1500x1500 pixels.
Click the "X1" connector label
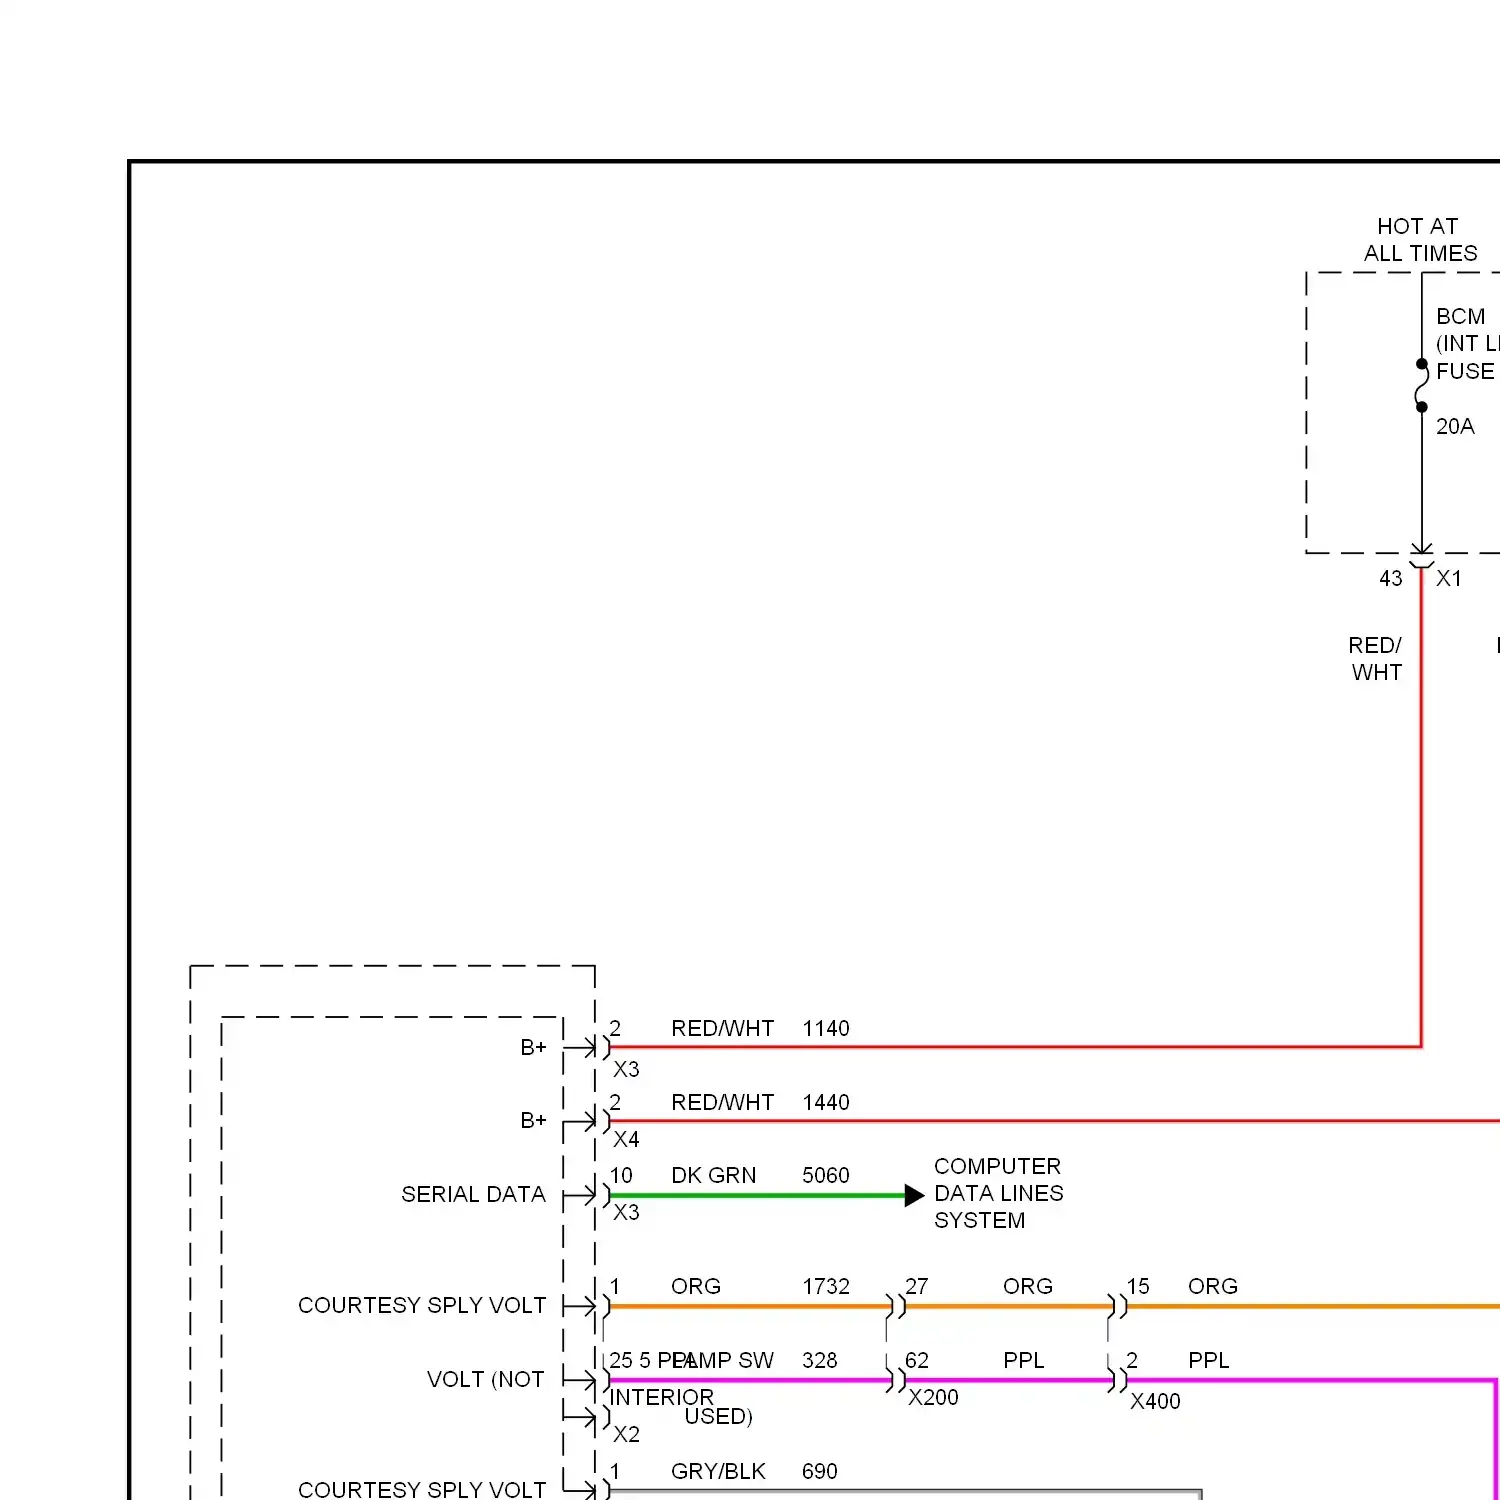click(1449, 578)
